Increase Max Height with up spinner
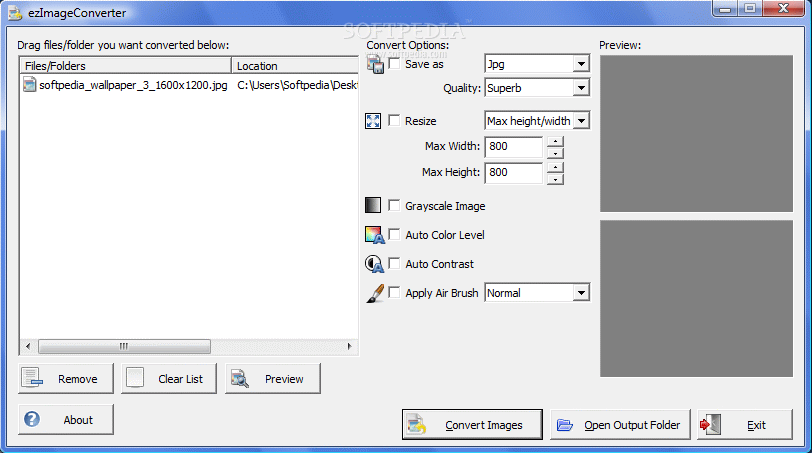Image resolution: width=812 pixels, height=453 pixels. tap(555, 167)
